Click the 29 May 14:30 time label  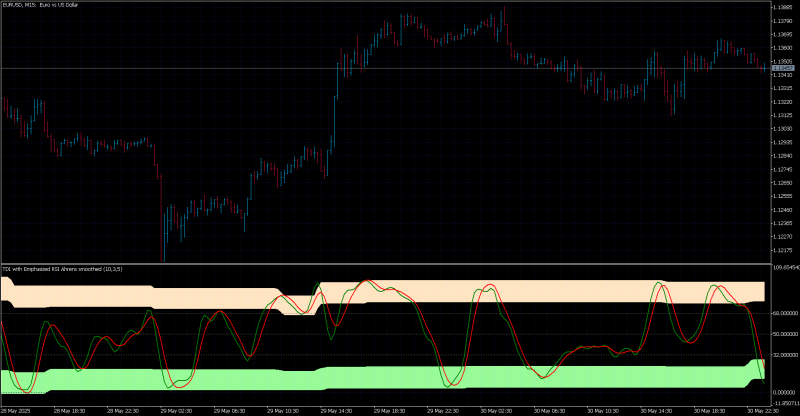click(336, 411)
